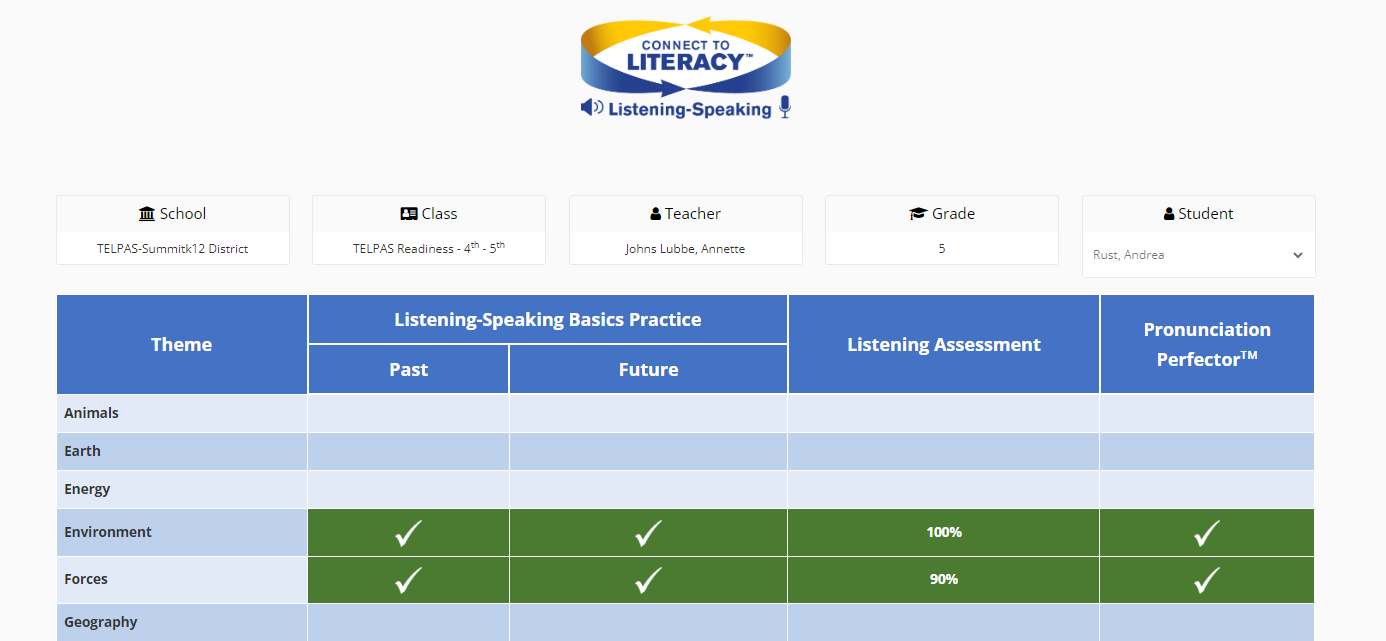Open the Environment 100% listening score
Image resolution: width=1386 pixels, height=641 pixels.
pos(944,532)
